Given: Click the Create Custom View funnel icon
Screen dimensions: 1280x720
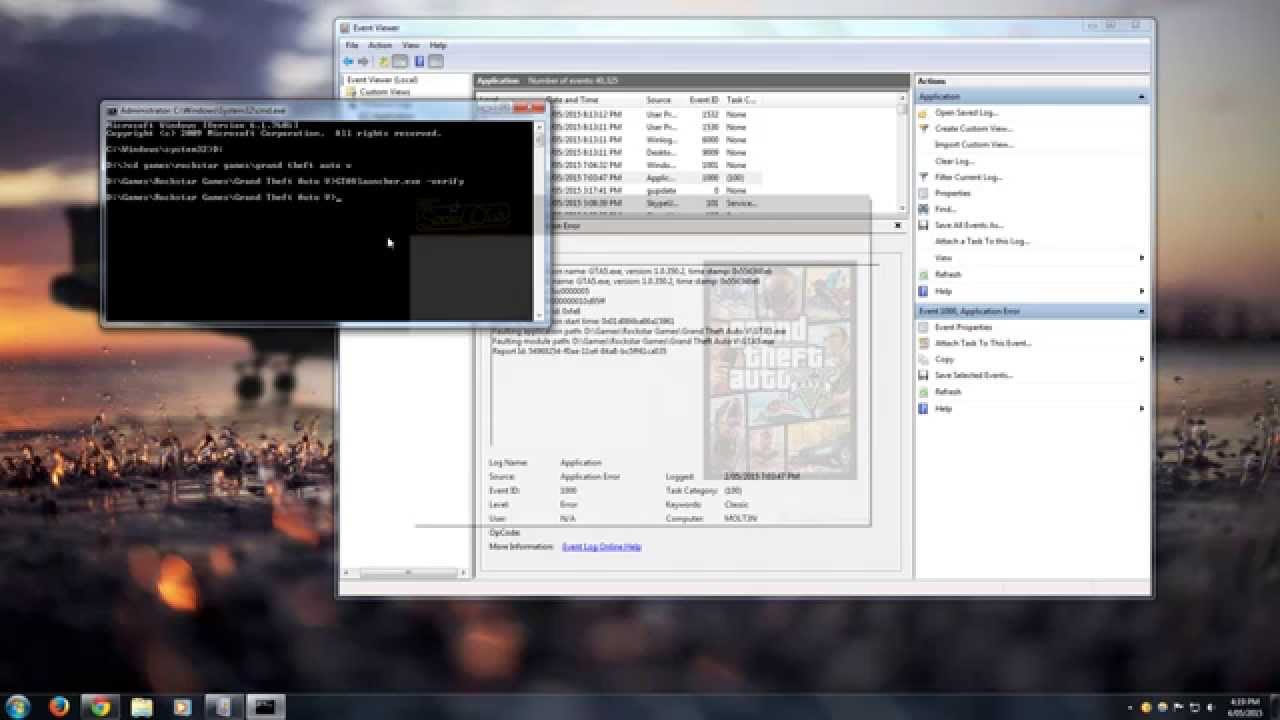Looking at the screenshot, I should click(923, 129).
